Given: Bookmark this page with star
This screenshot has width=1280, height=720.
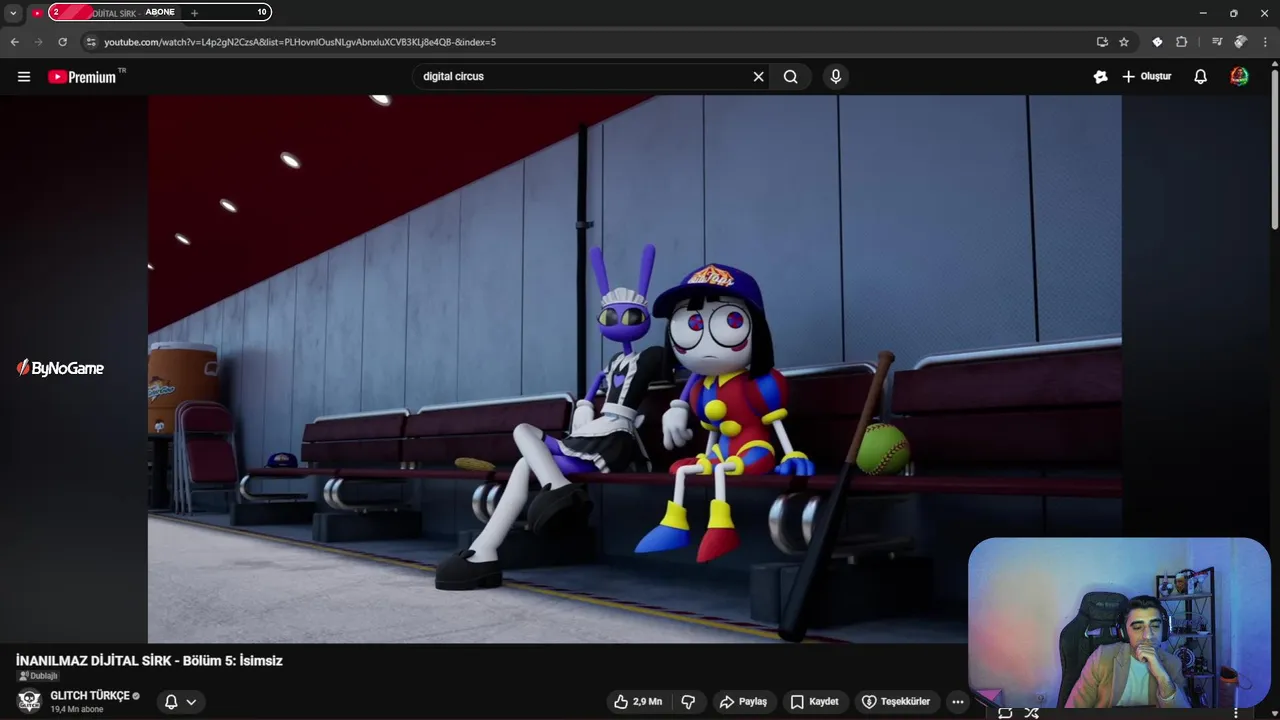Looking at the screenshot, I should pyautogui.click(x=1124, y=42).
